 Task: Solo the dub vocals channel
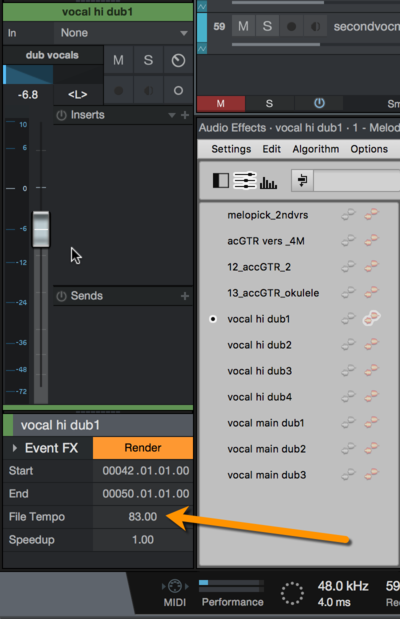tap(148, 60)
